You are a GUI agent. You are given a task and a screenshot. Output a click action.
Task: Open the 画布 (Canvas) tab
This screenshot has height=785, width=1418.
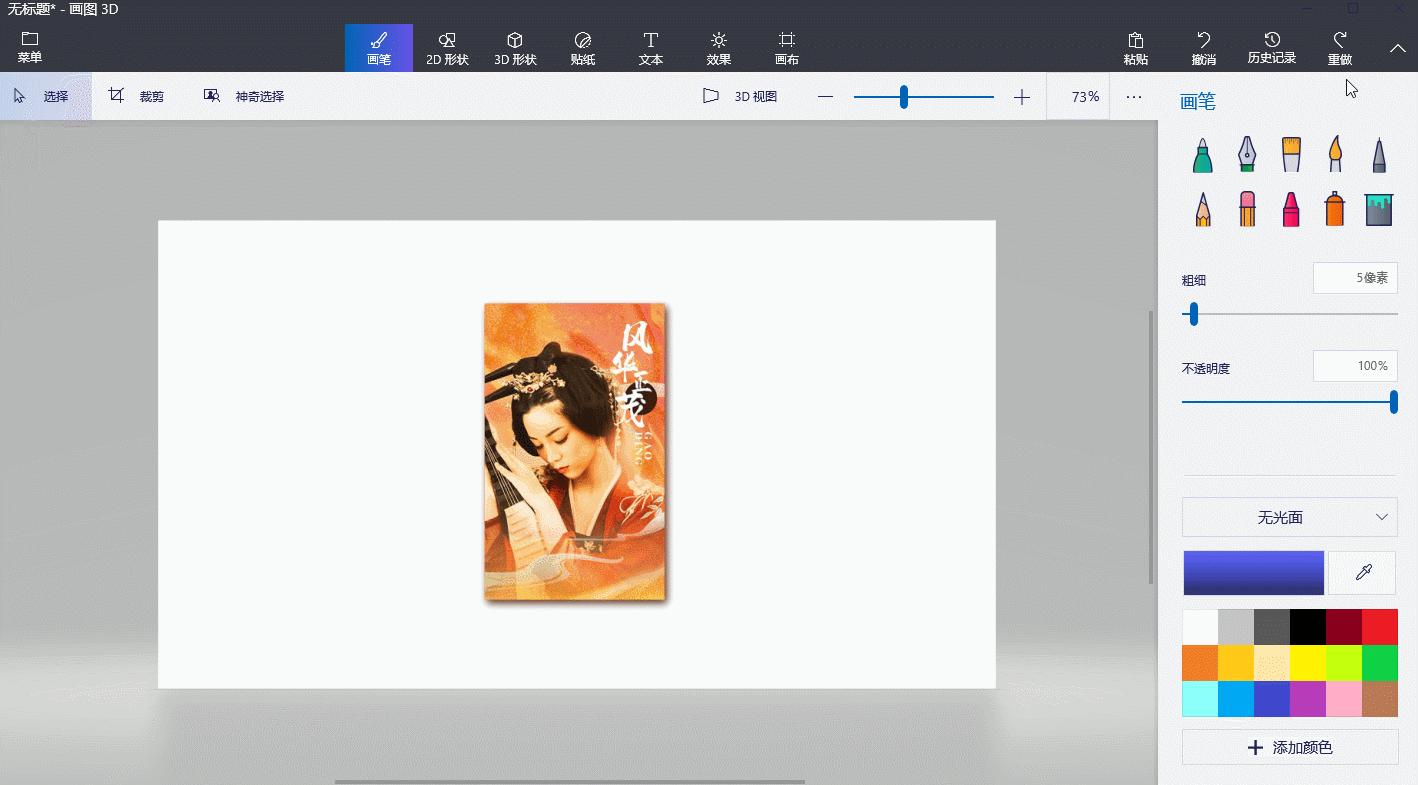[787, 48]
